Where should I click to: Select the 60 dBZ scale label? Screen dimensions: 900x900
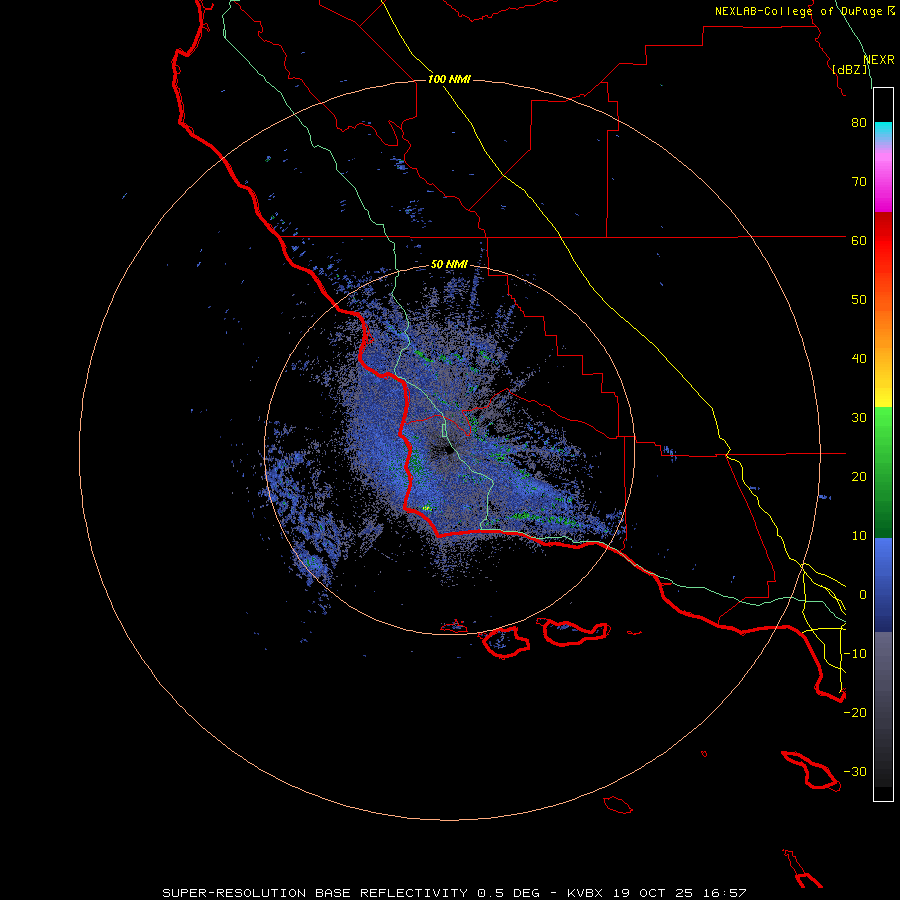859,241
